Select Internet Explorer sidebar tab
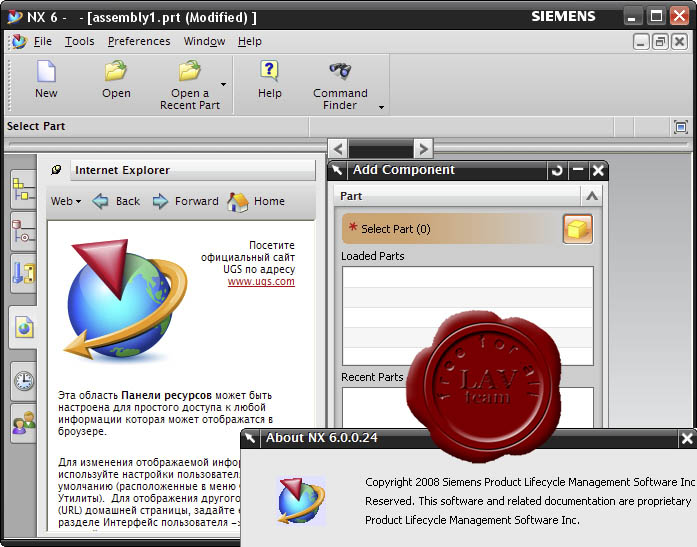The width and height of the screenshot is (697, 547). coord(24,327)
